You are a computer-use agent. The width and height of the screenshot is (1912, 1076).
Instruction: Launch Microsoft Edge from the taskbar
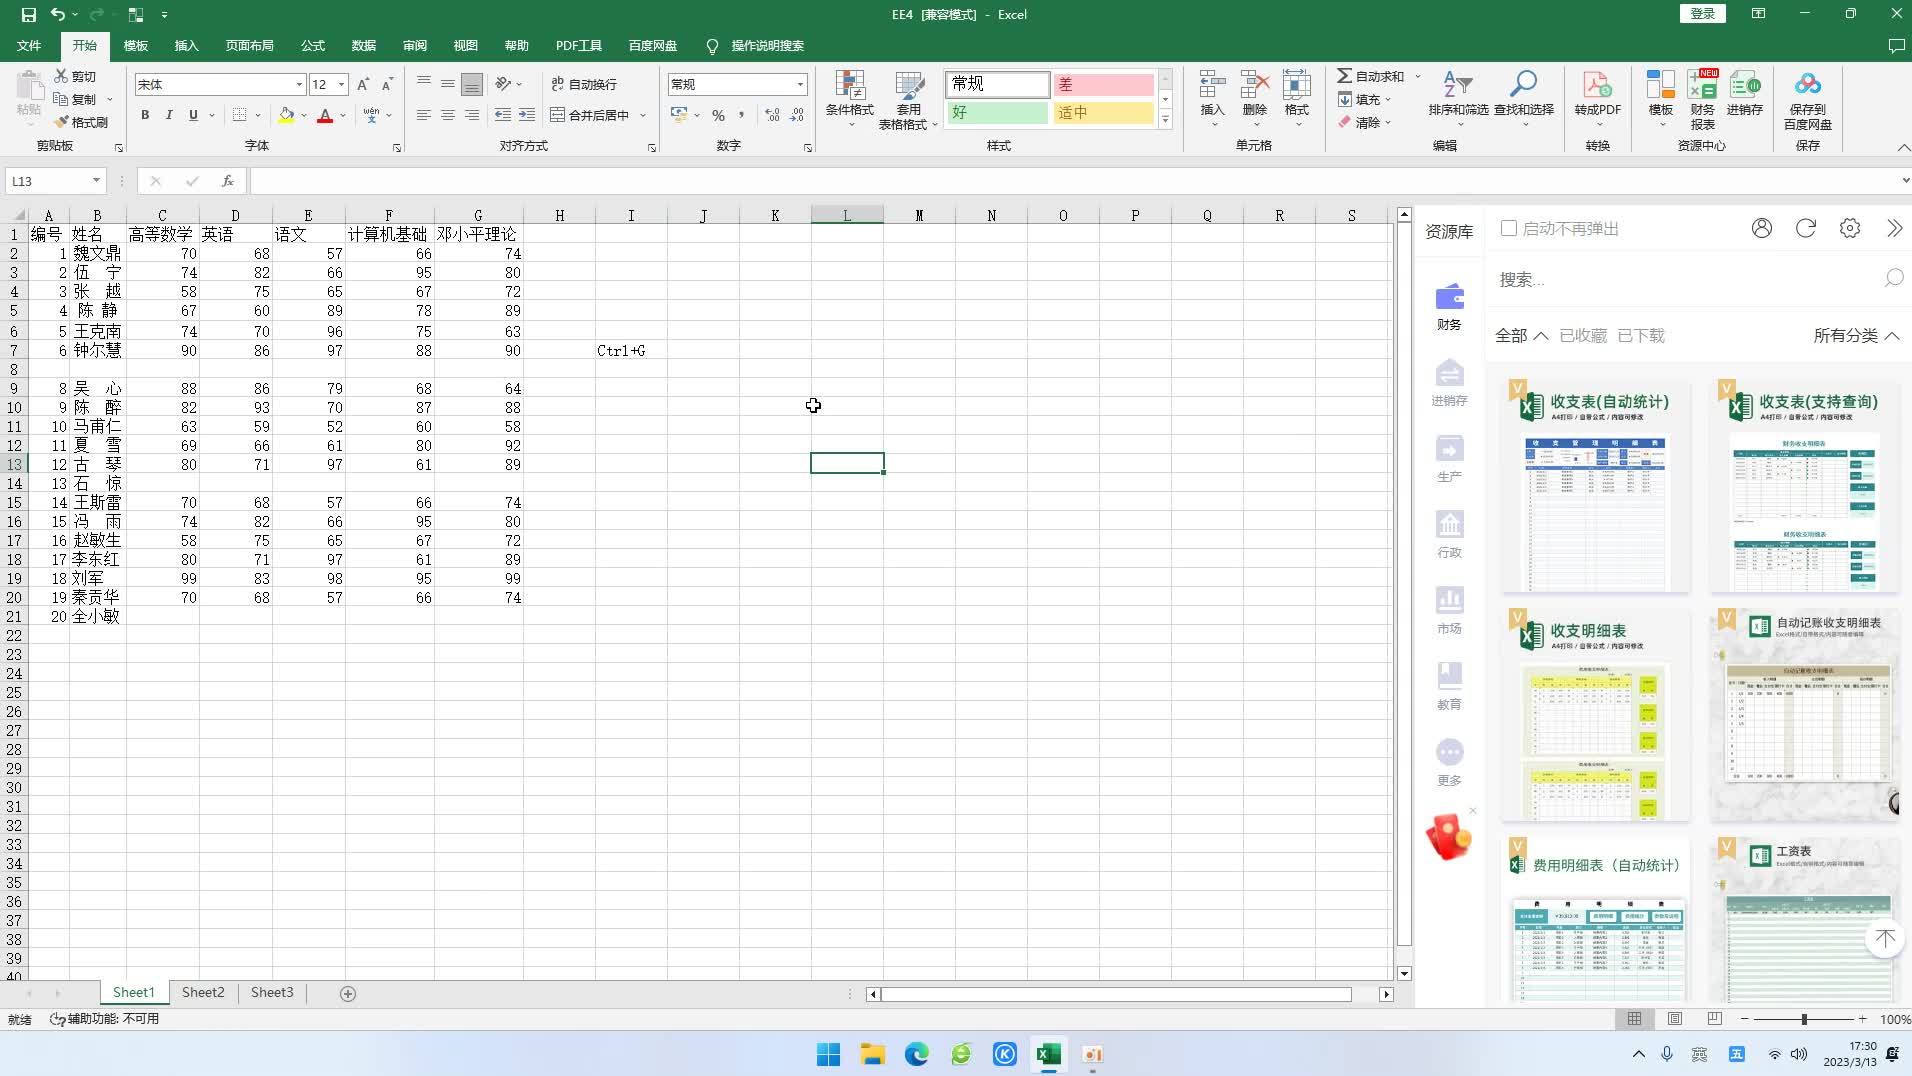point(916,1054)
